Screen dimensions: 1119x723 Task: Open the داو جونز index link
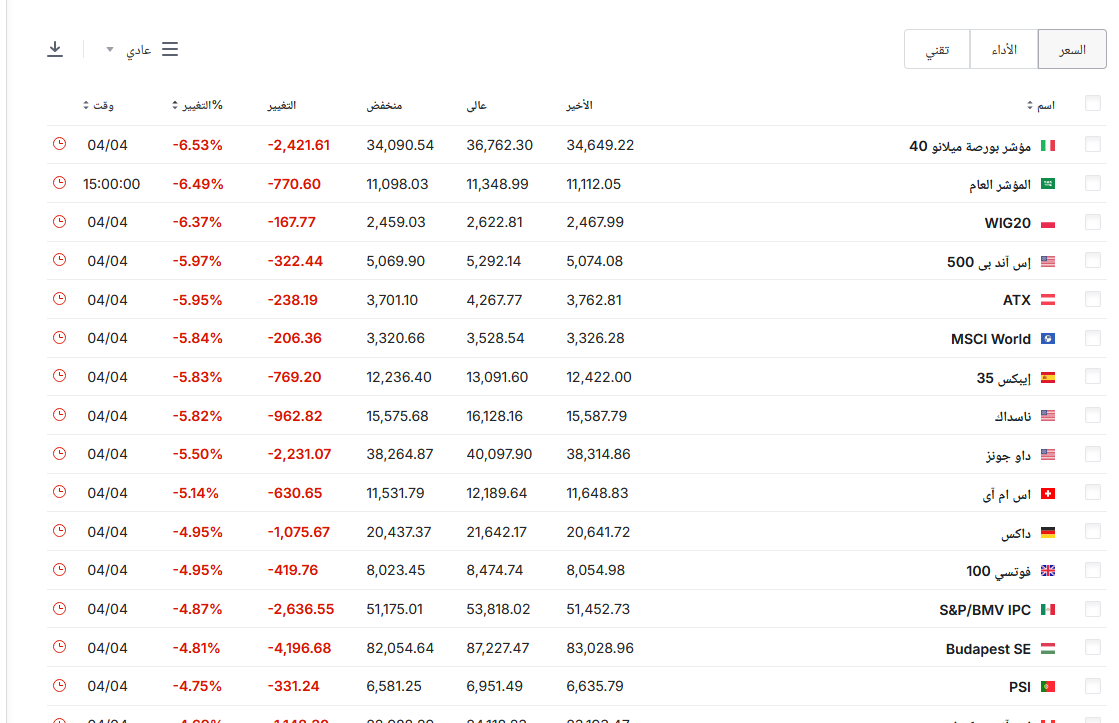click(x=1008, y=455)
